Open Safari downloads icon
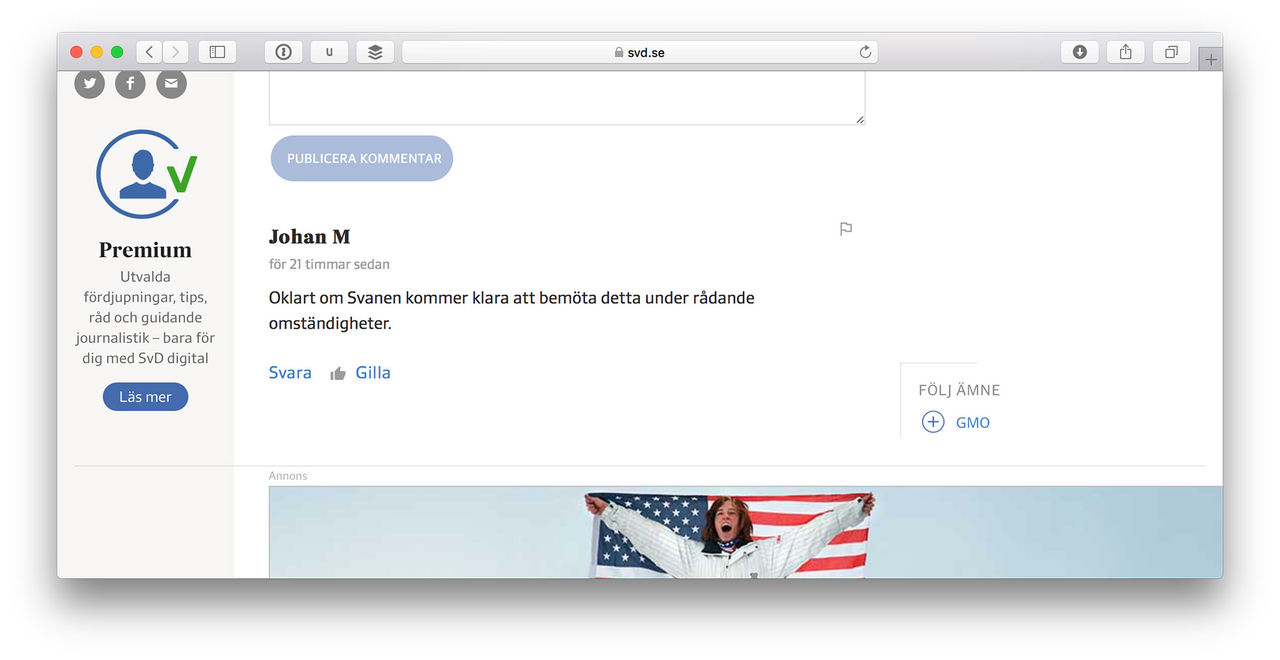Image resolution: width=1280 pixels, height=660 pixels. (x=1080, y=52)
